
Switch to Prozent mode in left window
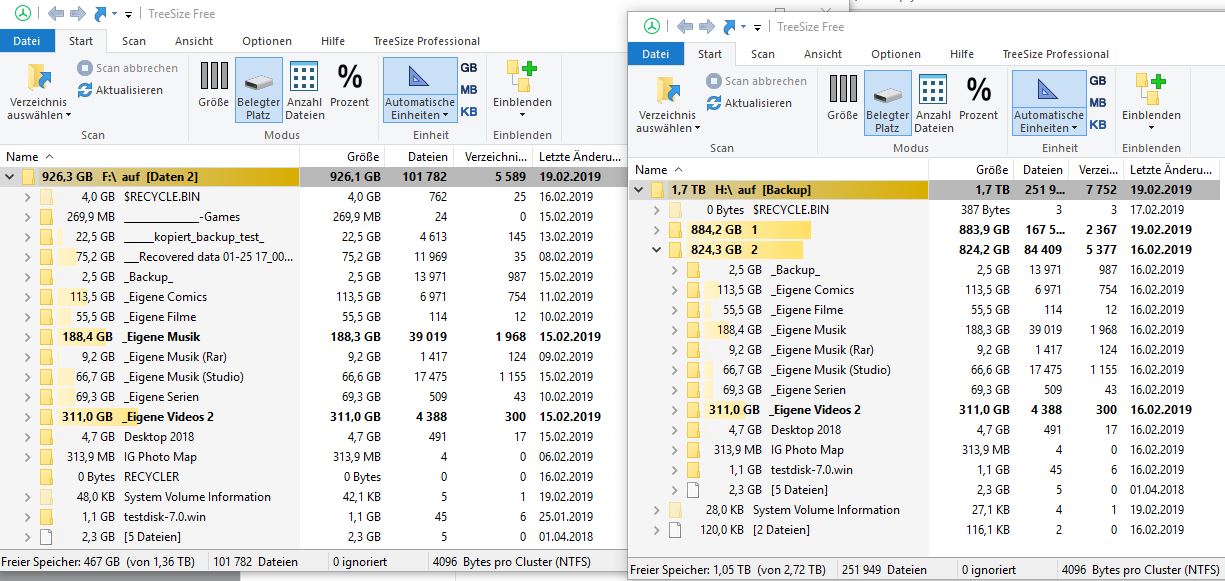(x=350, y=84)
